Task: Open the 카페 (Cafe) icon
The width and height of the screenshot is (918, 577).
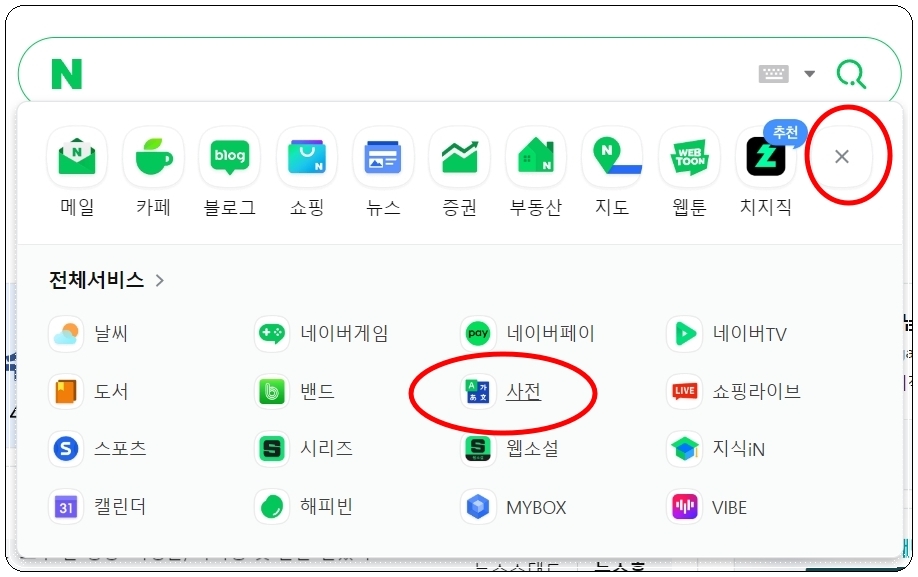Action: [x=153, y=156]
